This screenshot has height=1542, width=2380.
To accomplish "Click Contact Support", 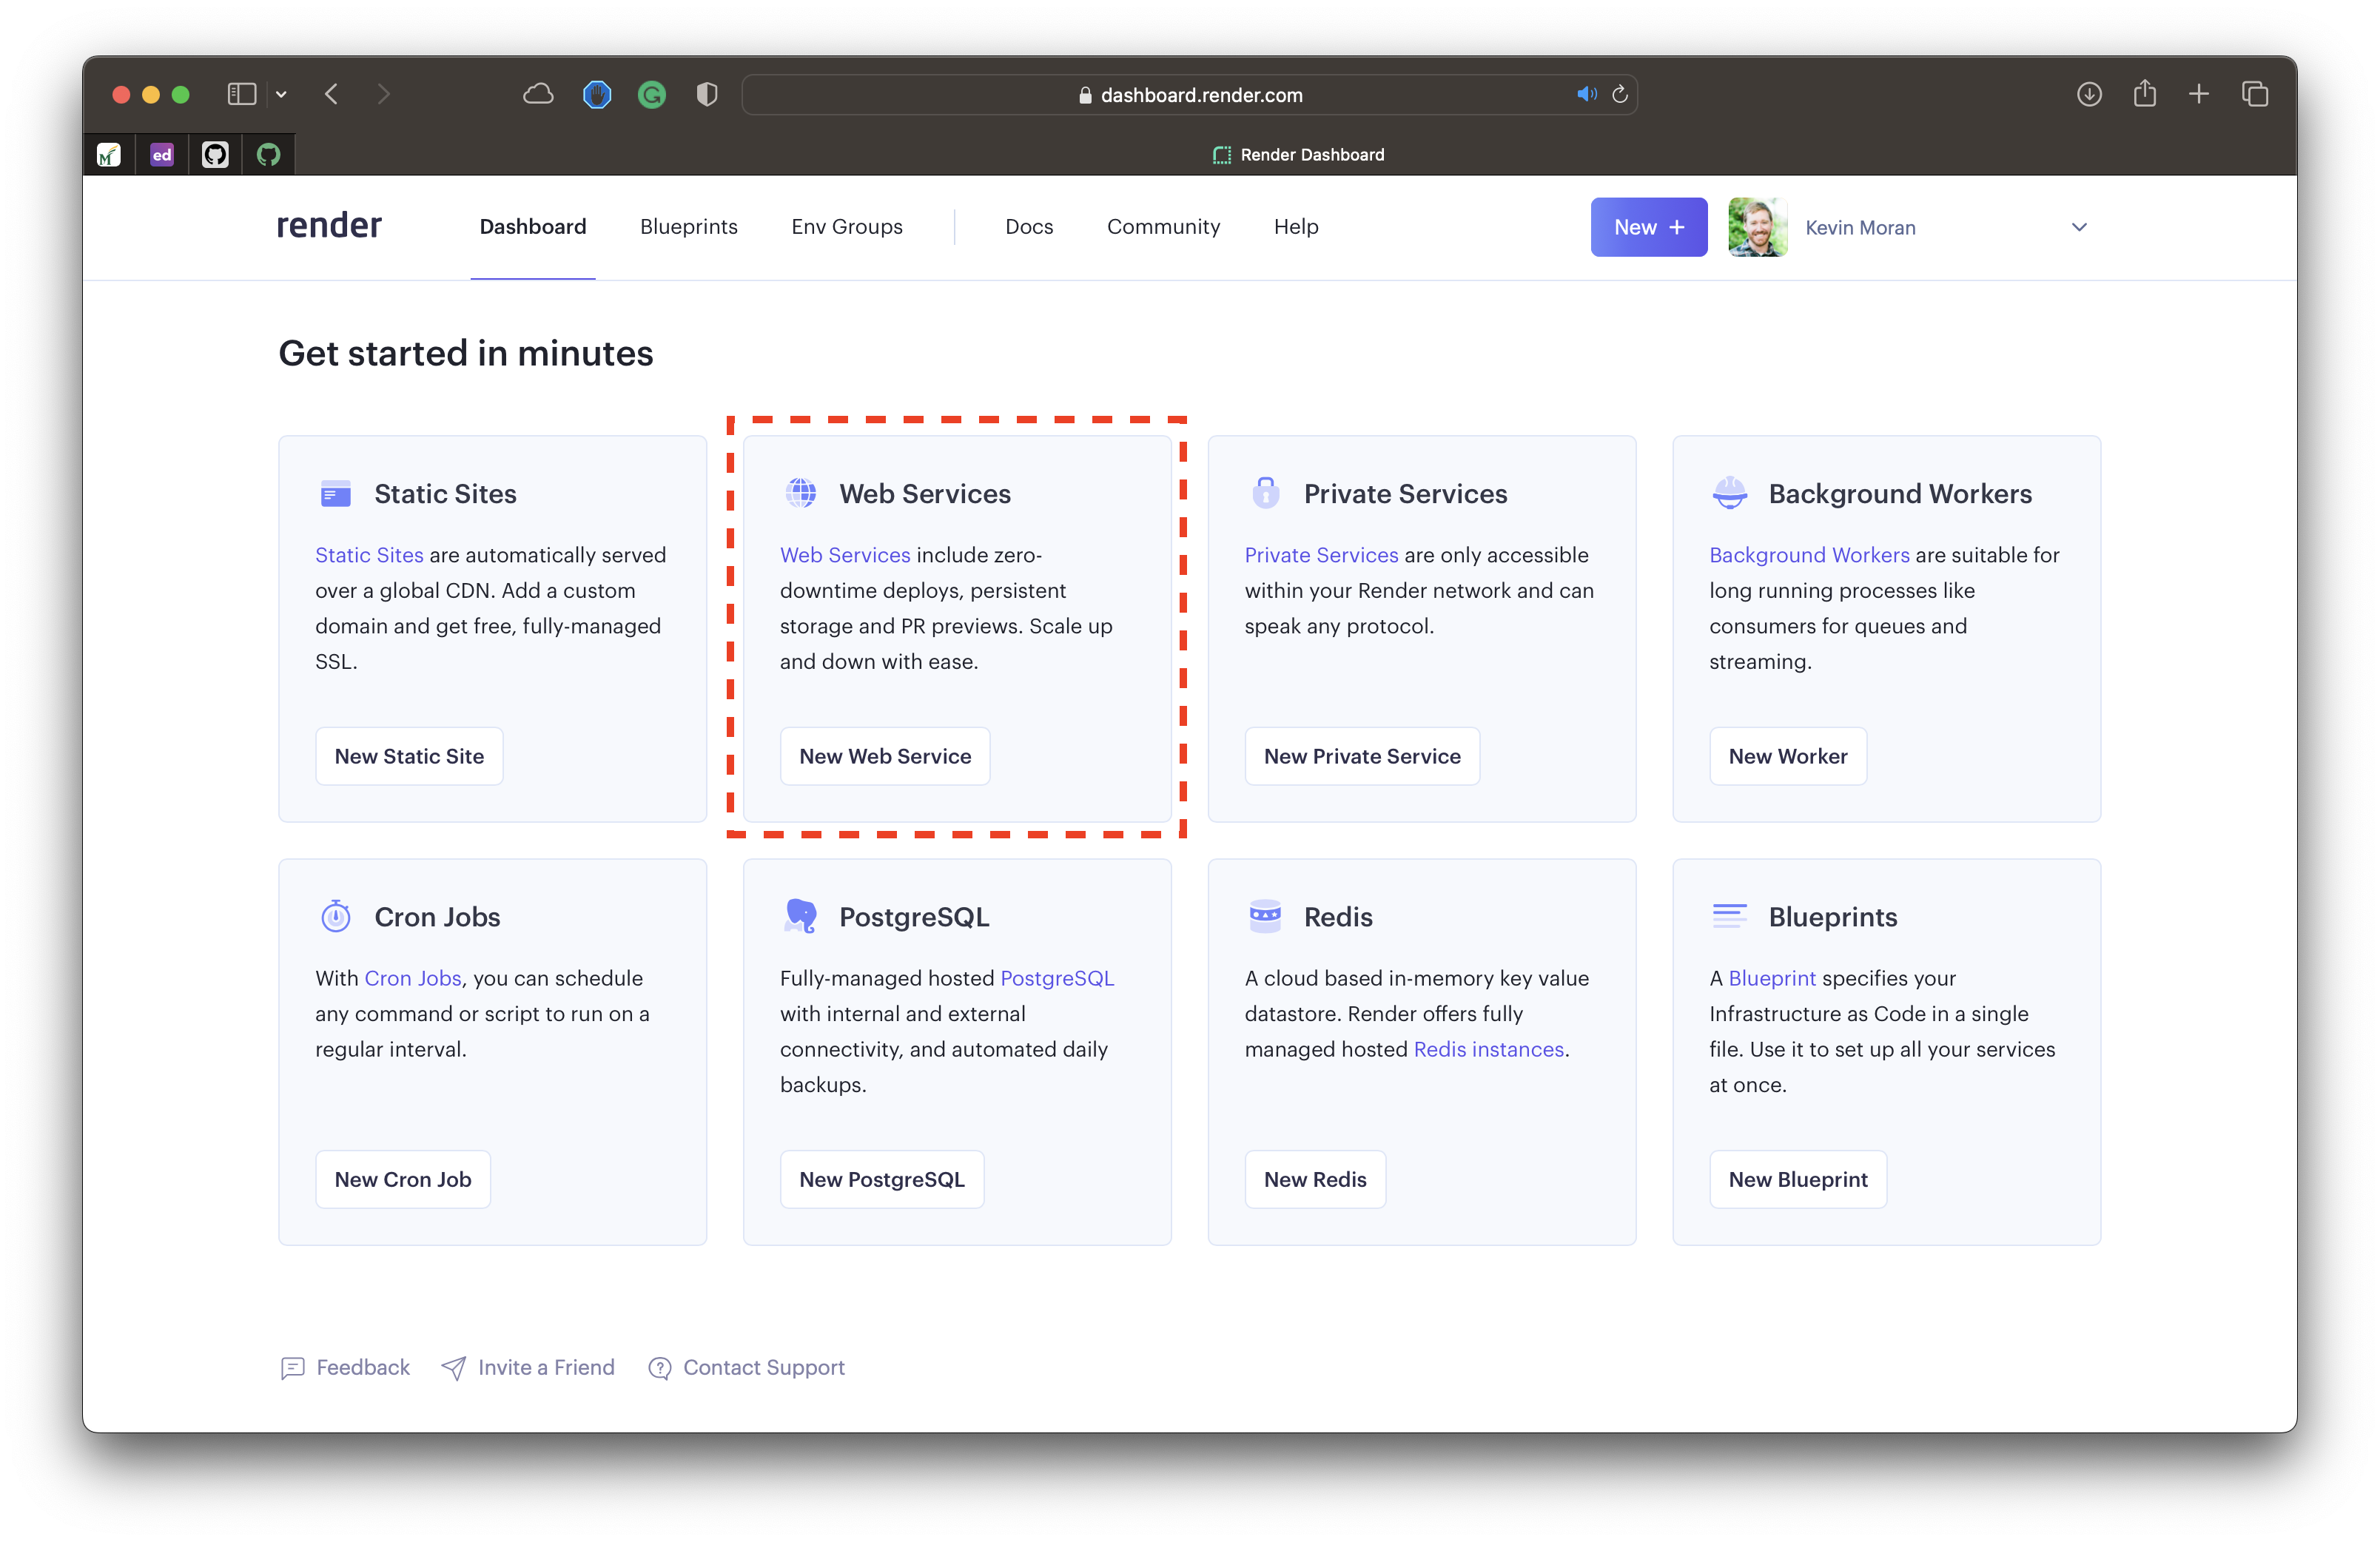I will pyautogui.click(x=746, y=1368).
